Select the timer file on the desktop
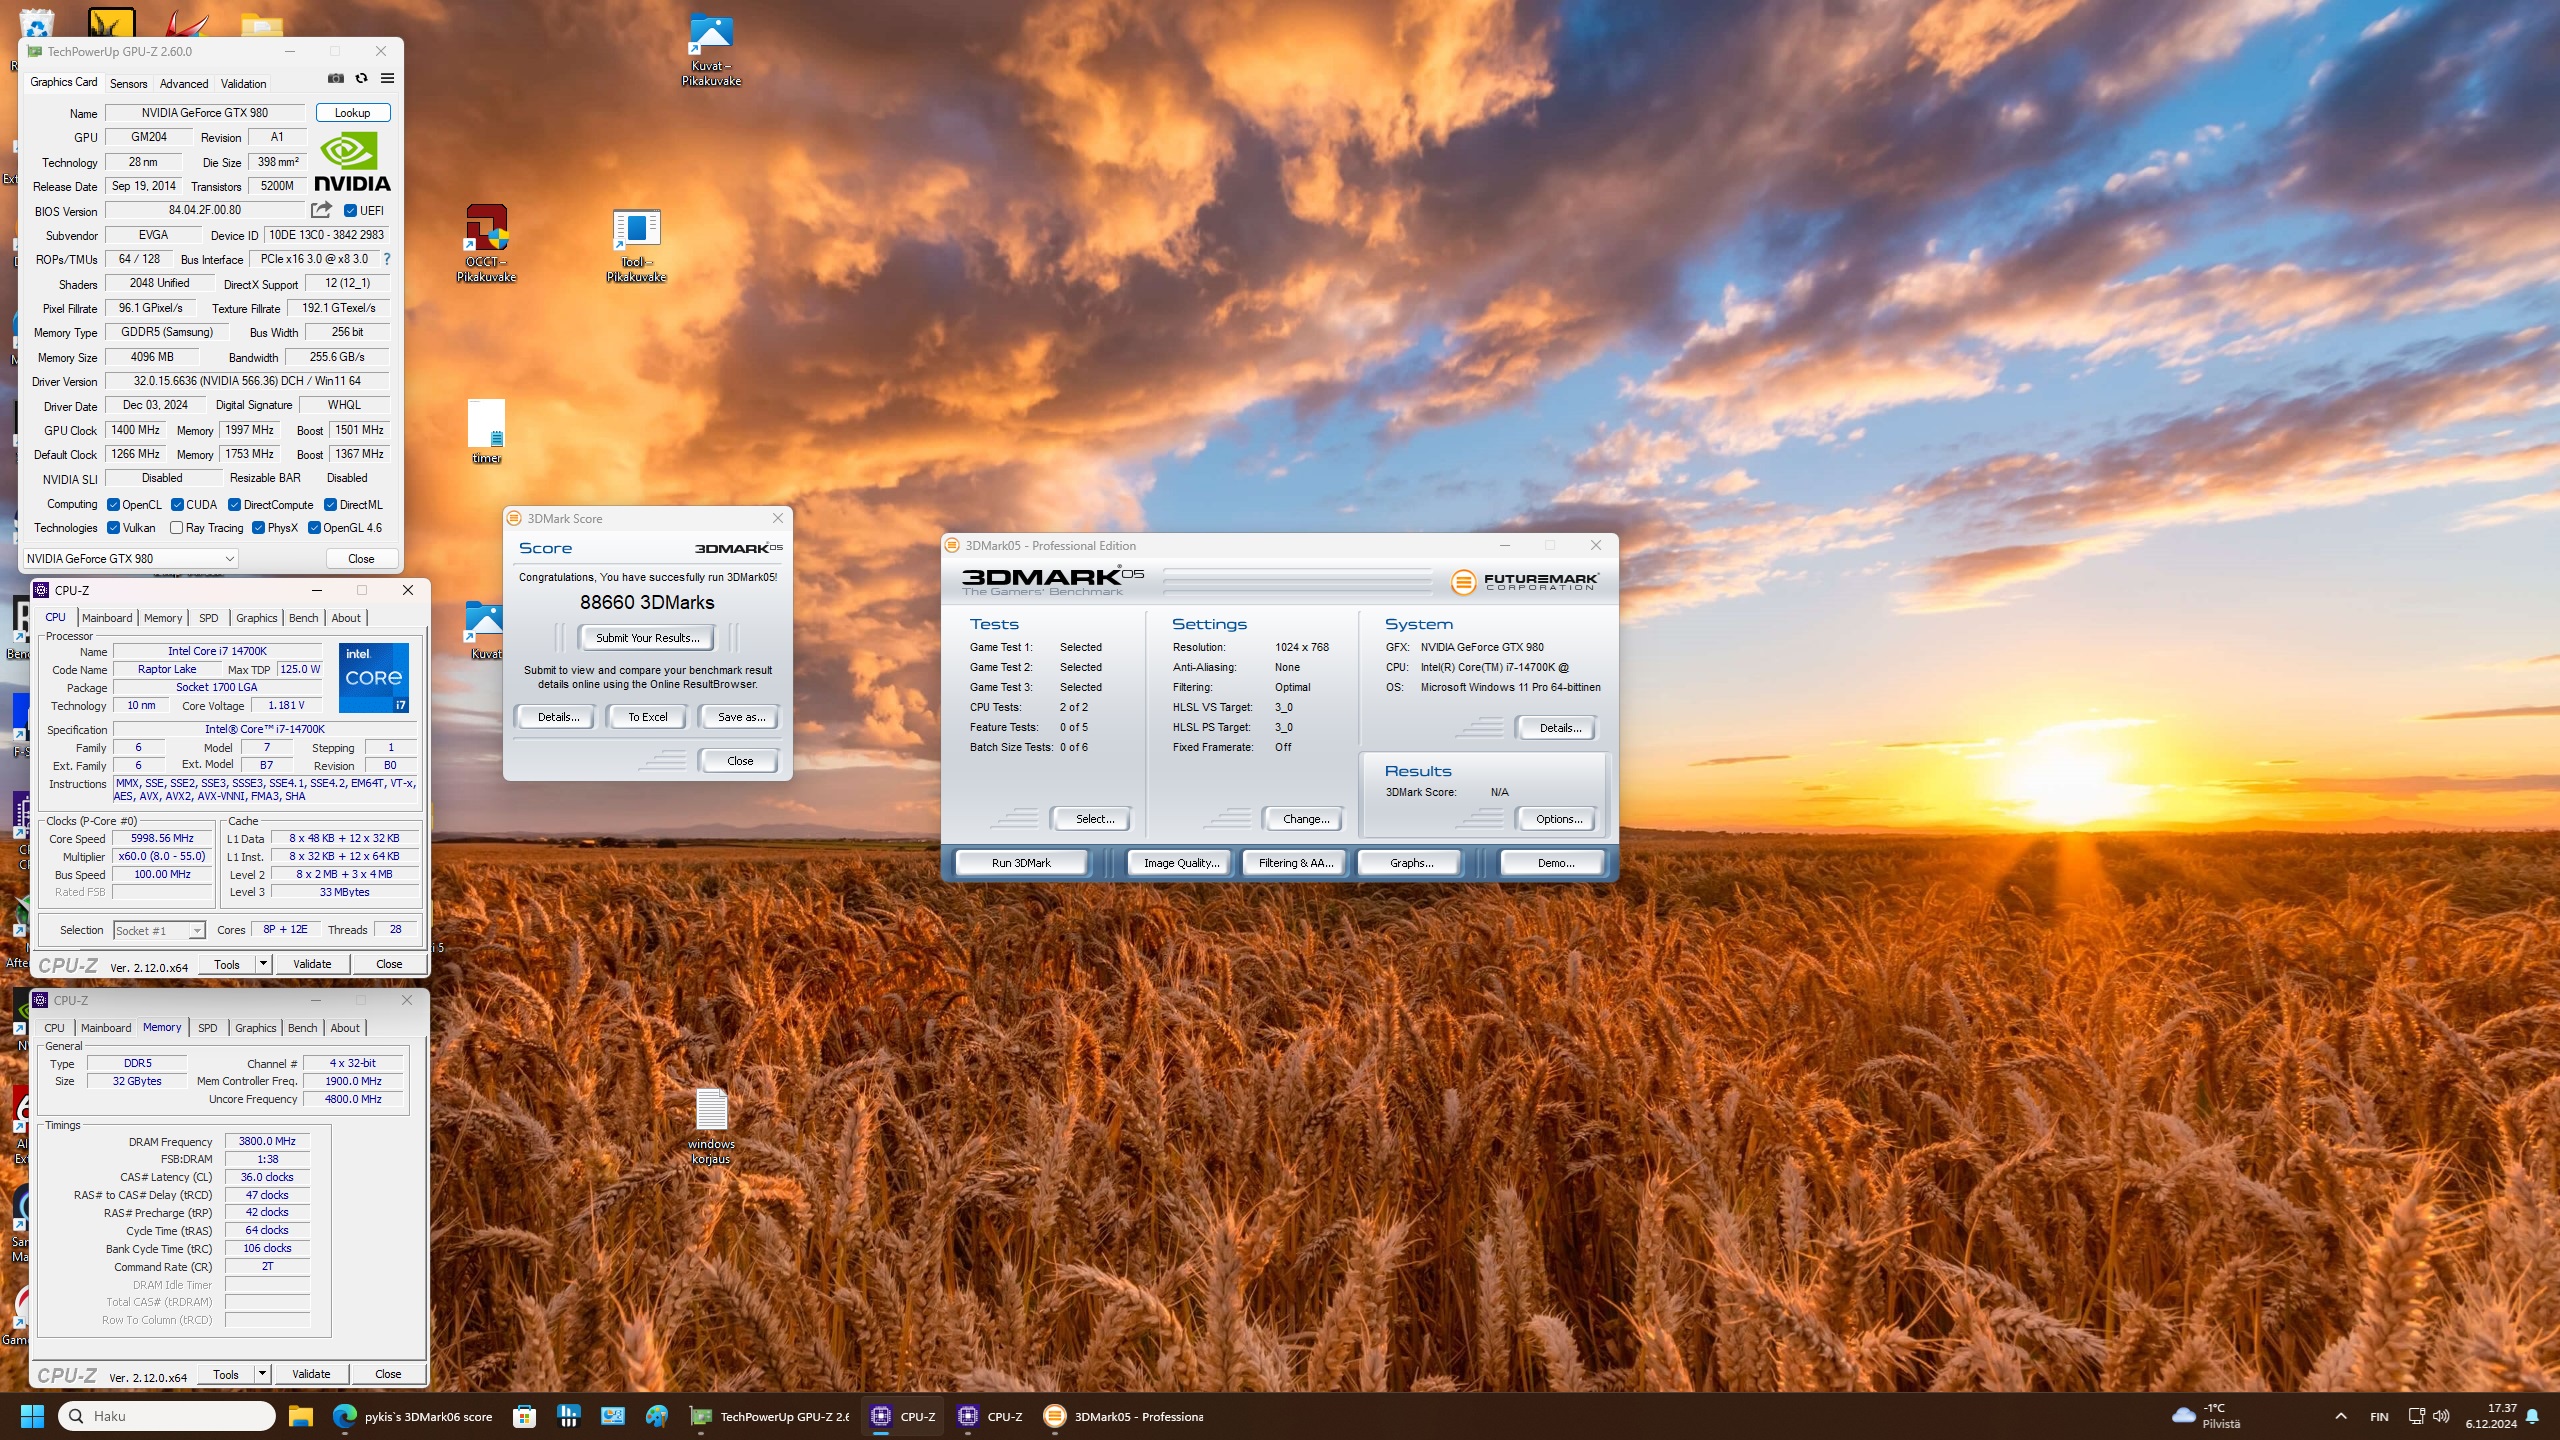The height and width of the screenshot is (1440, 2560). pos(486,432)
